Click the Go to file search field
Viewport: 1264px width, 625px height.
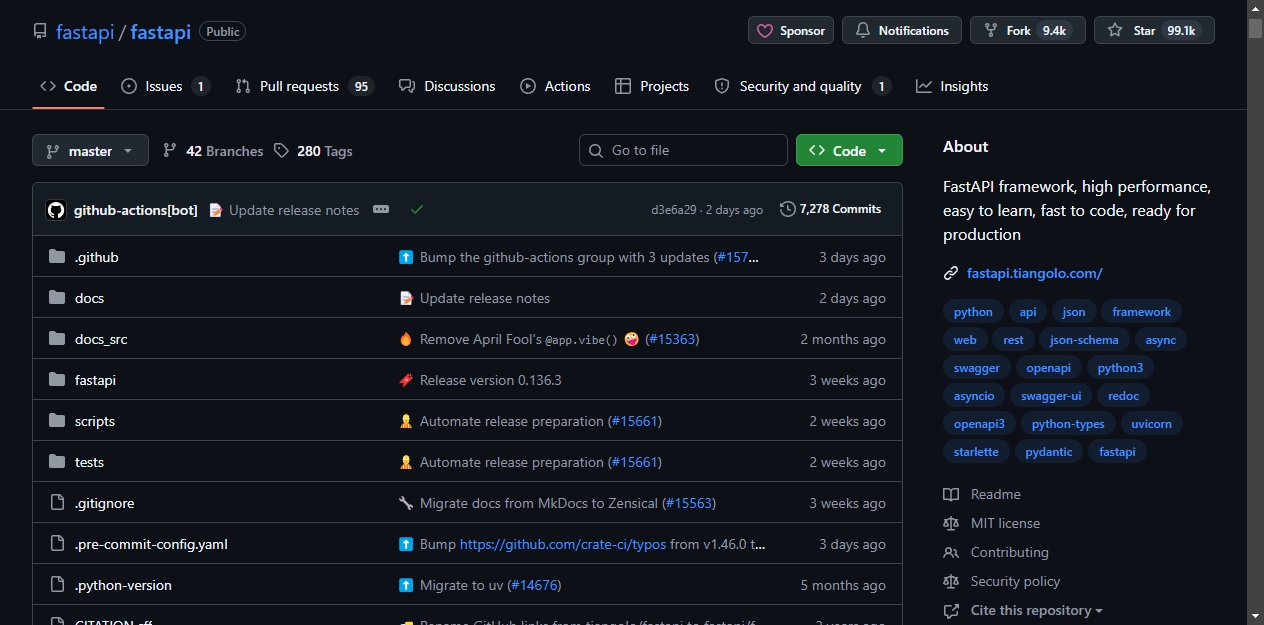tap(683, 150)
